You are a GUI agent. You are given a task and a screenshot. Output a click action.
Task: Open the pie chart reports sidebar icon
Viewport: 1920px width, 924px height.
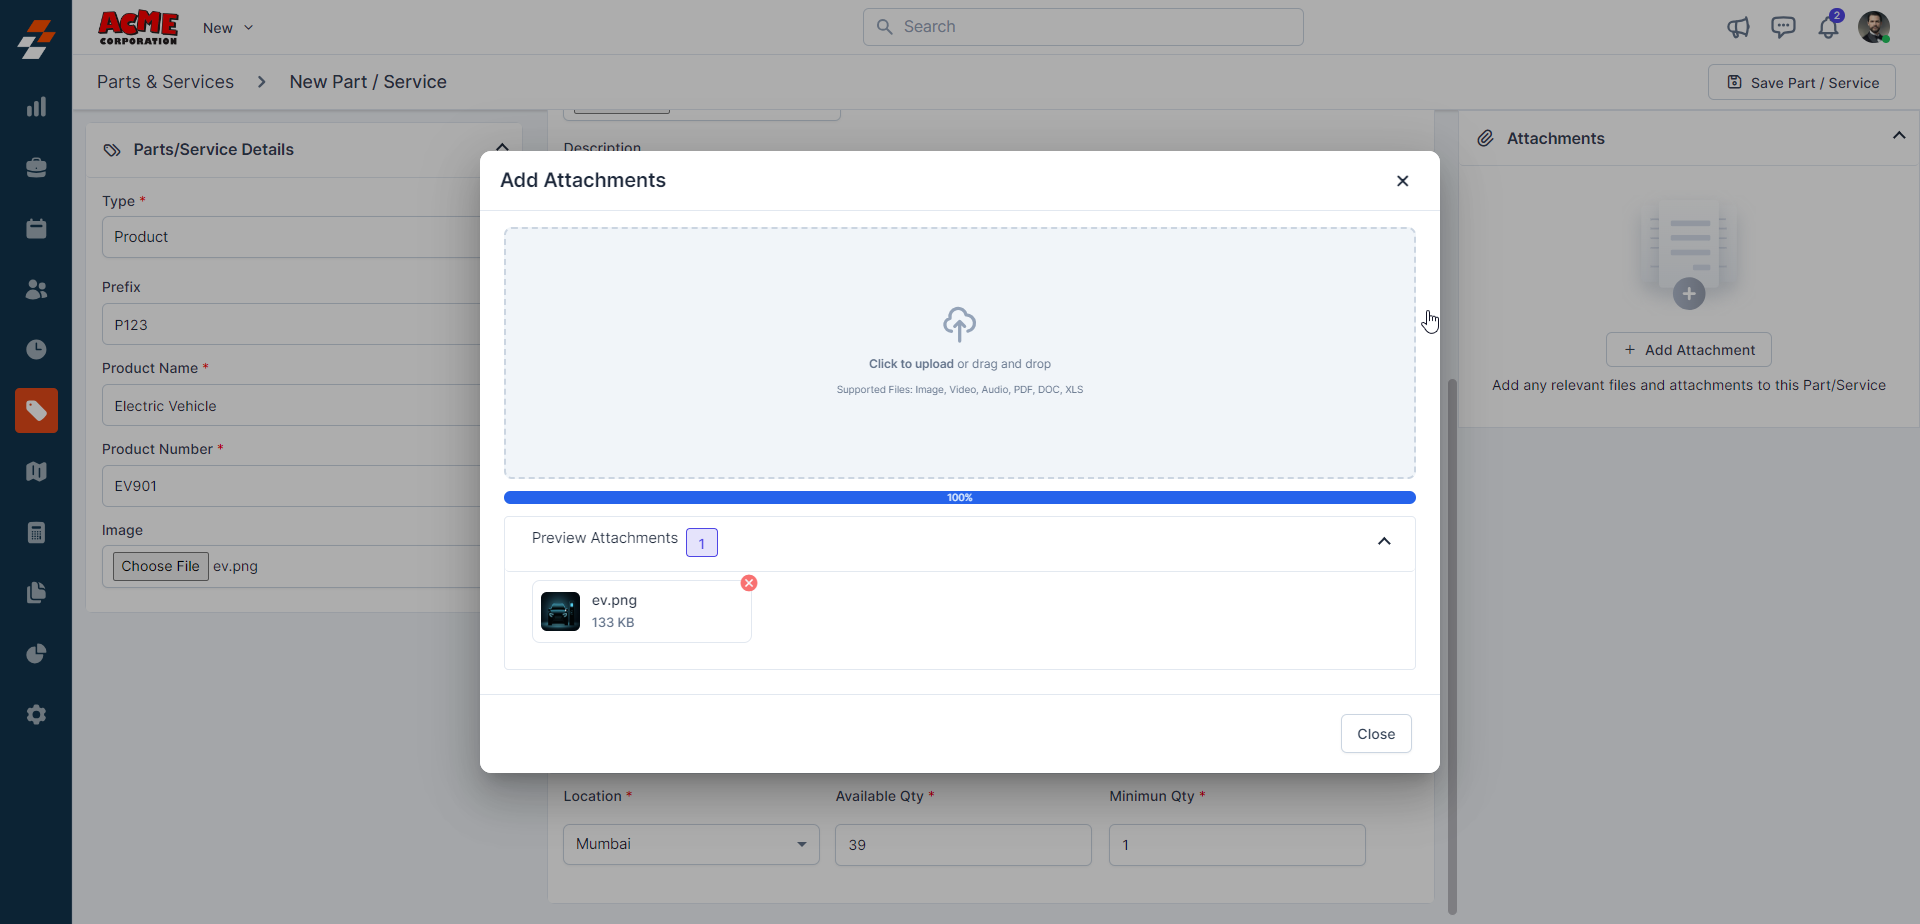(36, 654)
